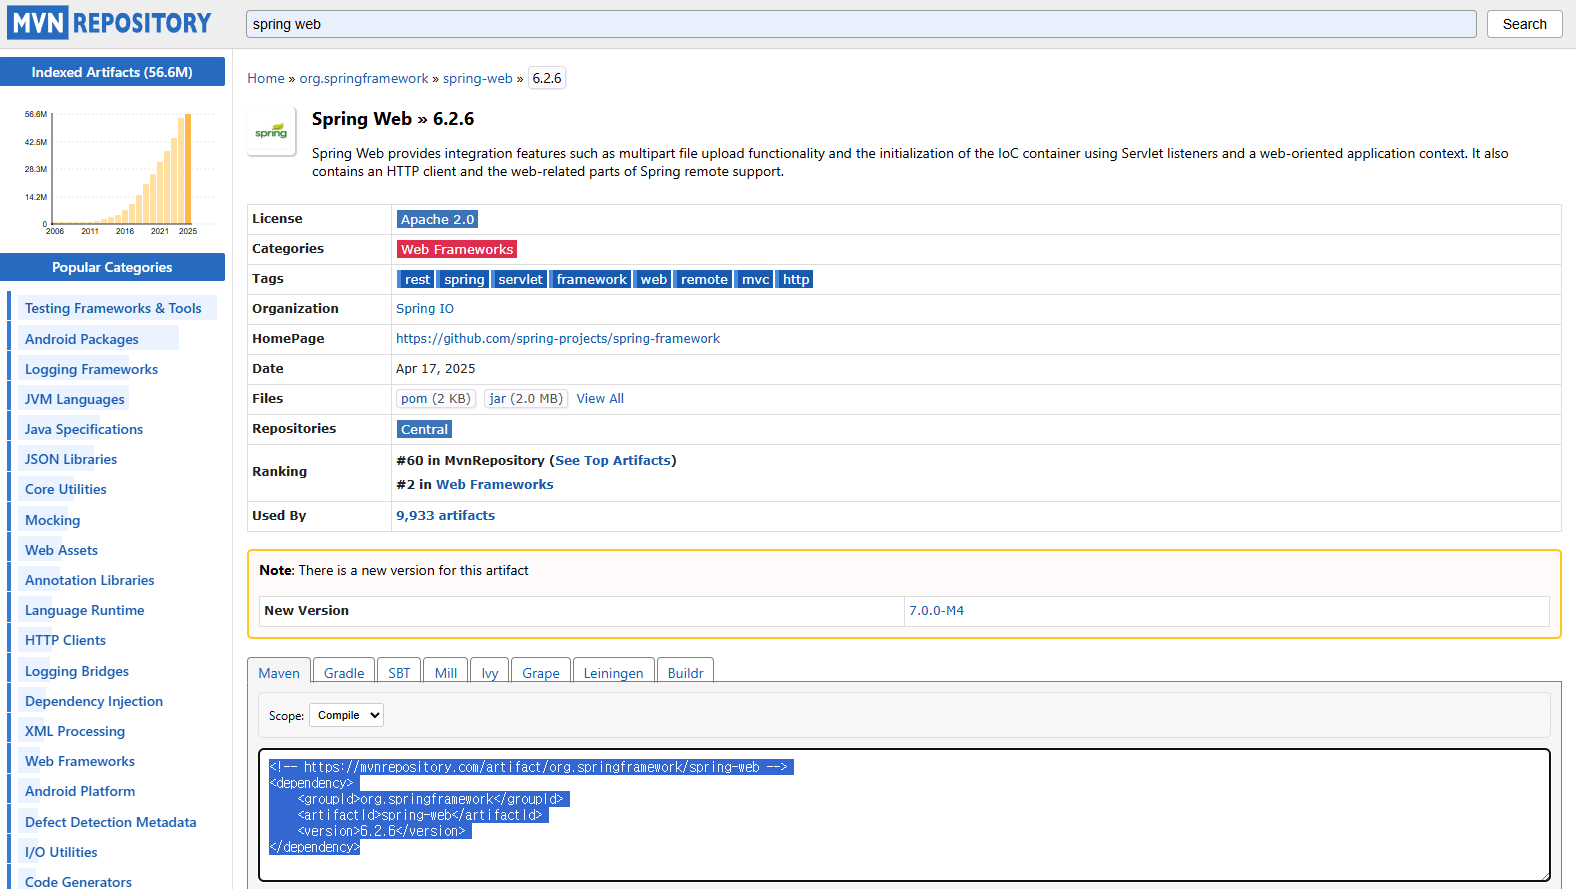
Task: Go to Home in the breadcrumb
Action: coord(266,78)
